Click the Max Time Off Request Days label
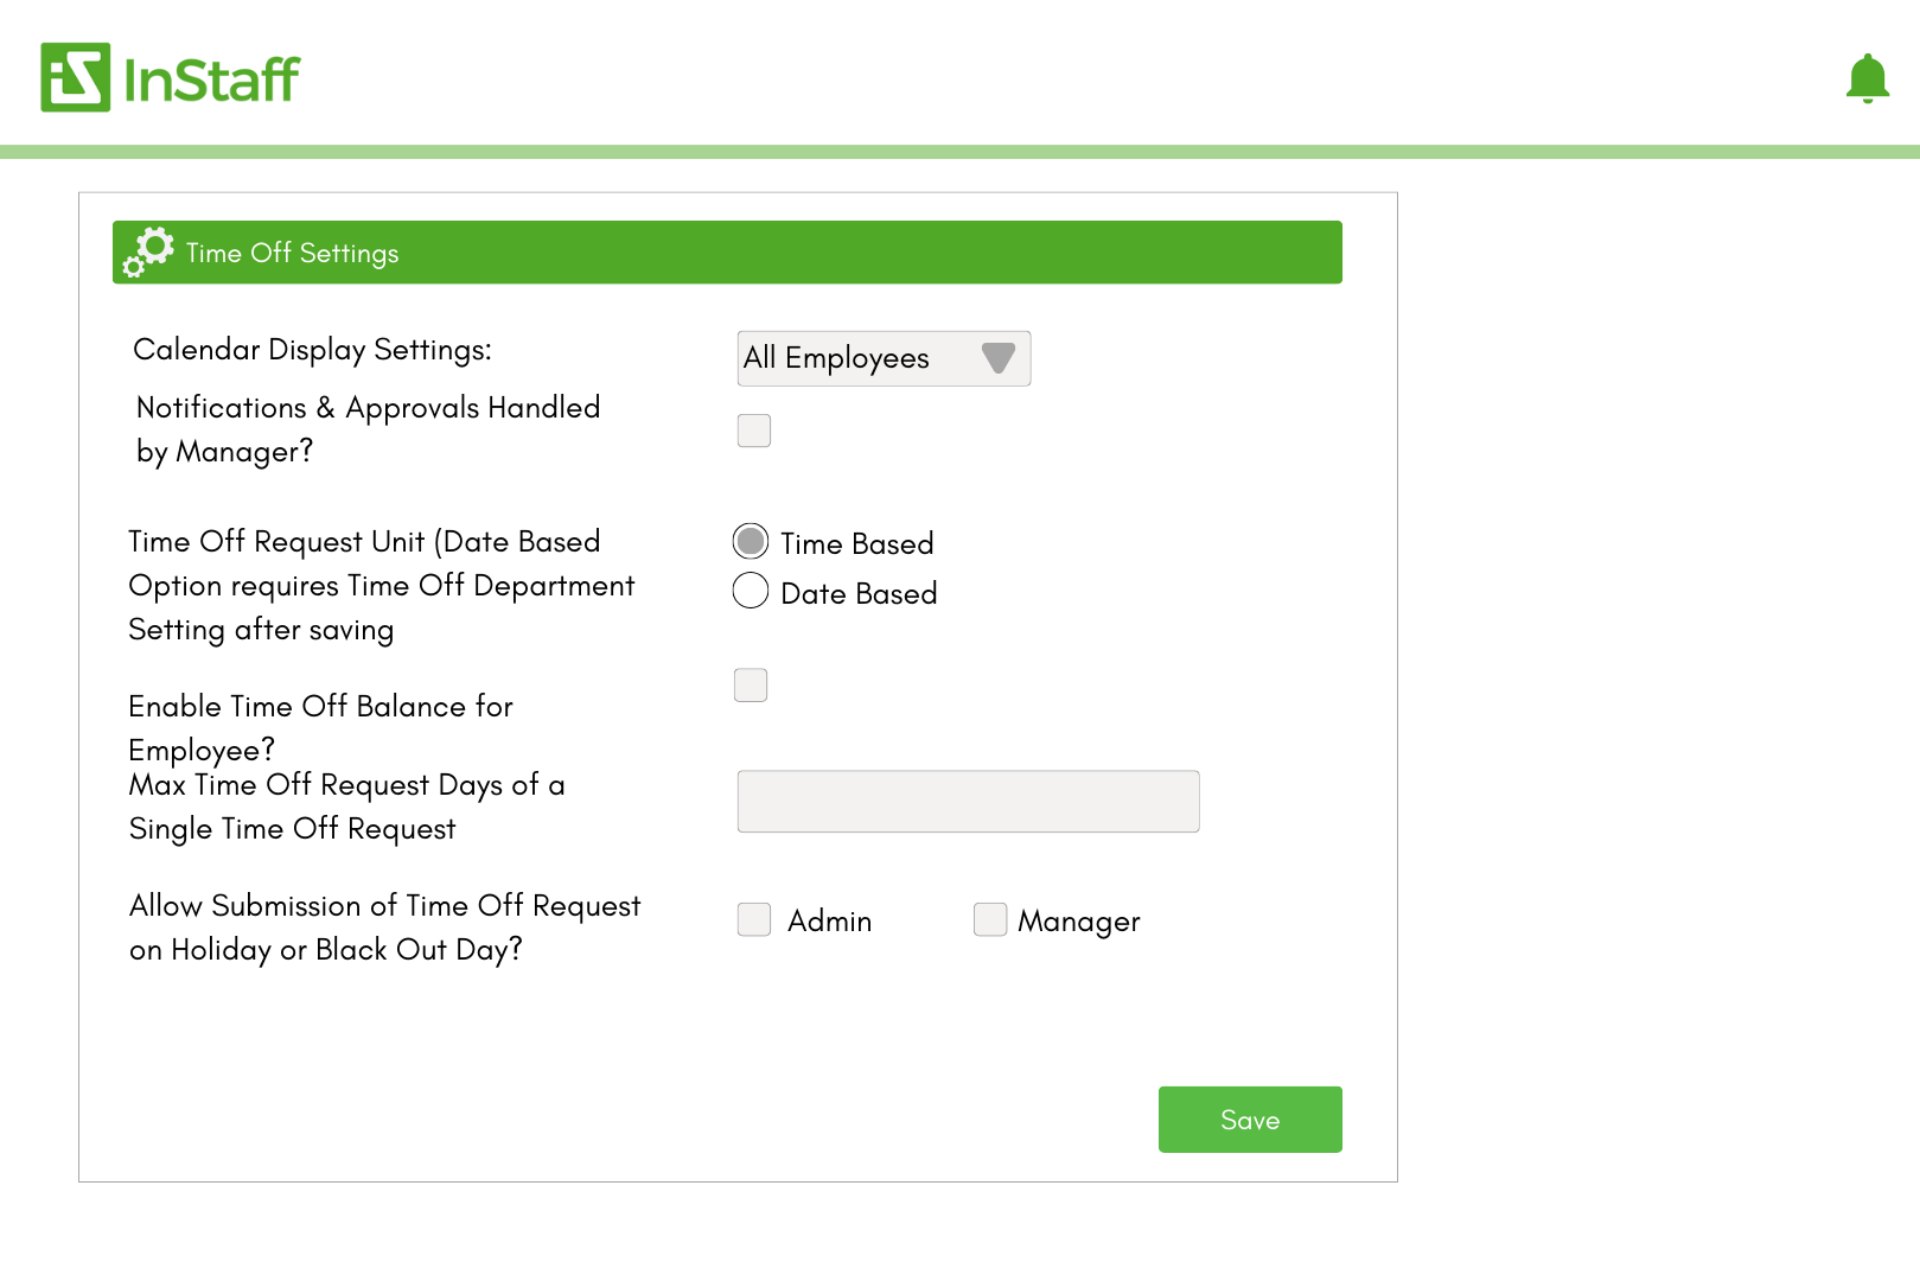Image resolution: width=1920 pixels, height=1281 pixels. coord(346,807)
